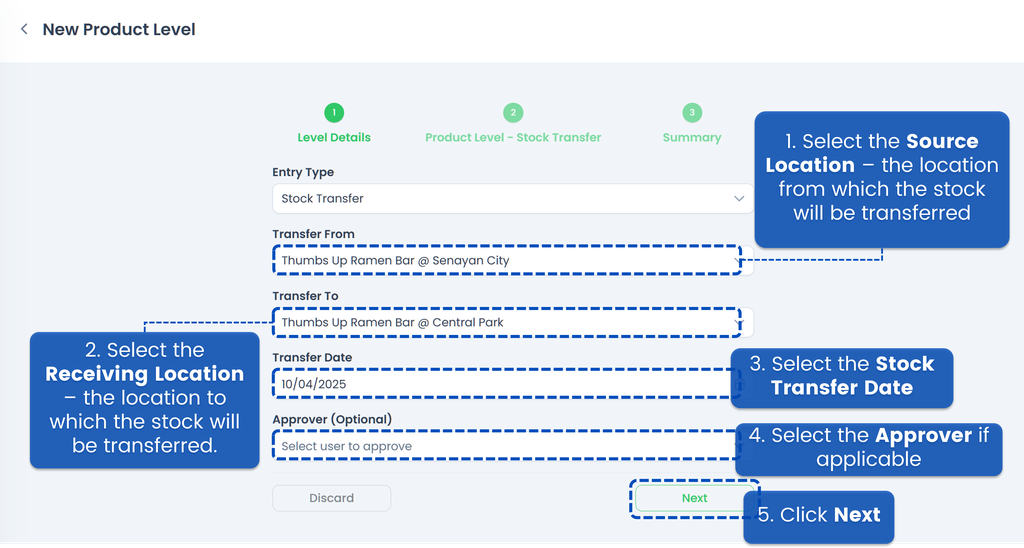
Task: Click the 'Select the Approver' callout box
Action: click(868, 448)
